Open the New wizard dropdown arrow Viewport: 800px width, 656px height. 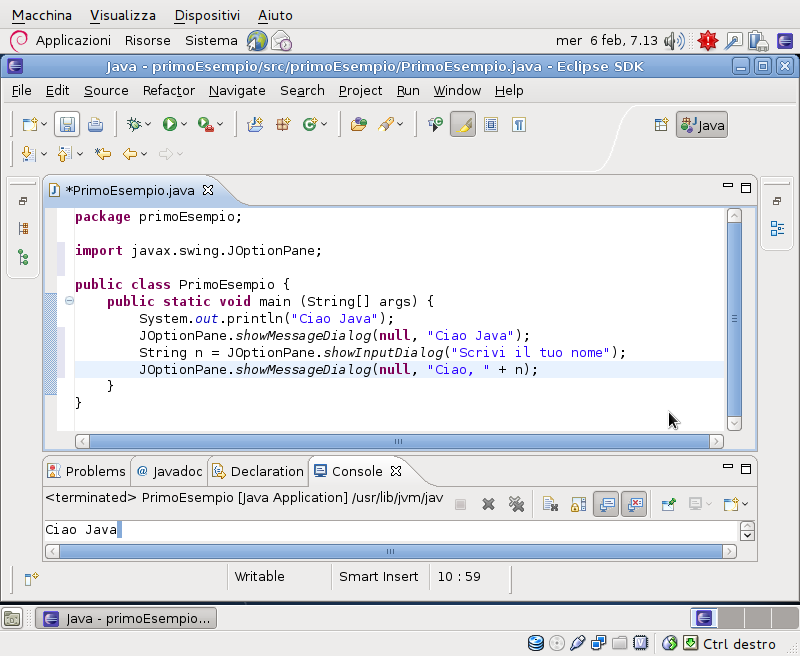tap(44, 124)
